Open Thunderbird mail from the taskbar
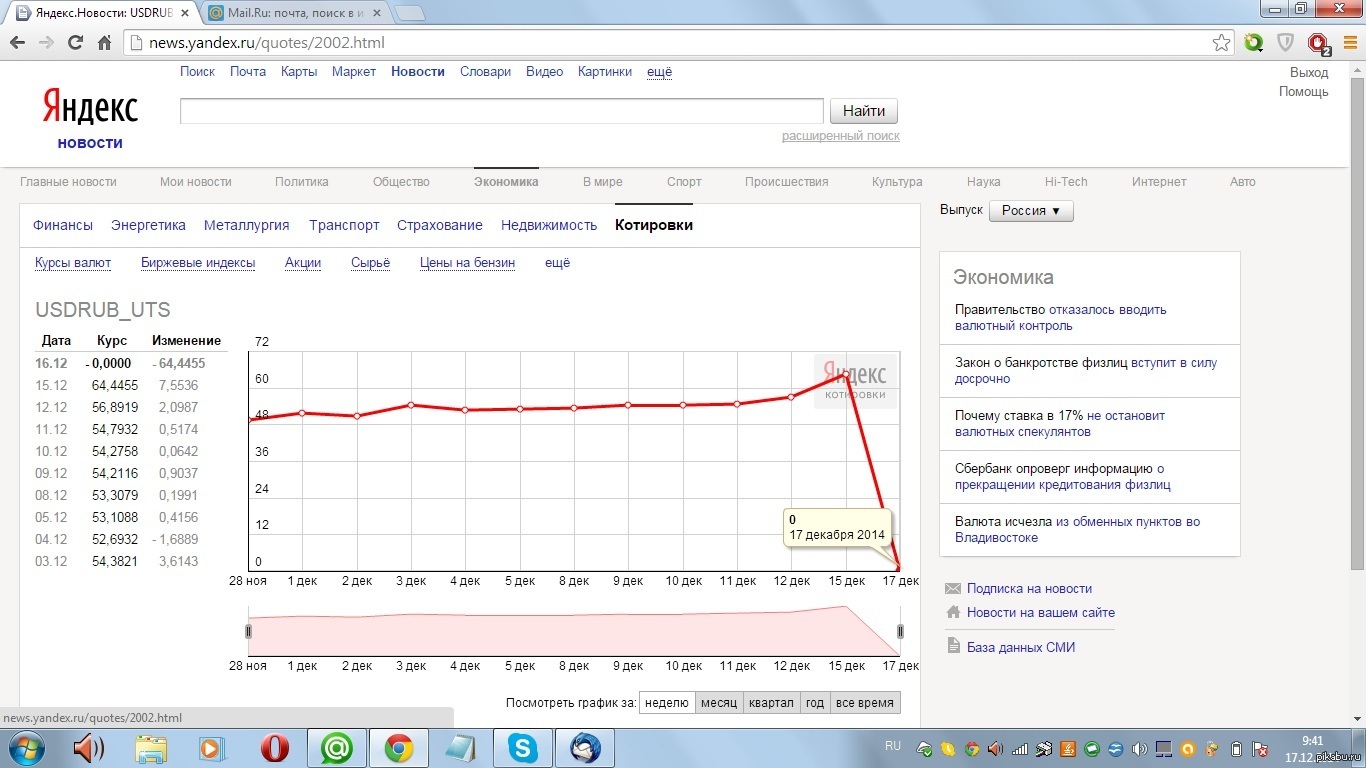 (584, 748)
